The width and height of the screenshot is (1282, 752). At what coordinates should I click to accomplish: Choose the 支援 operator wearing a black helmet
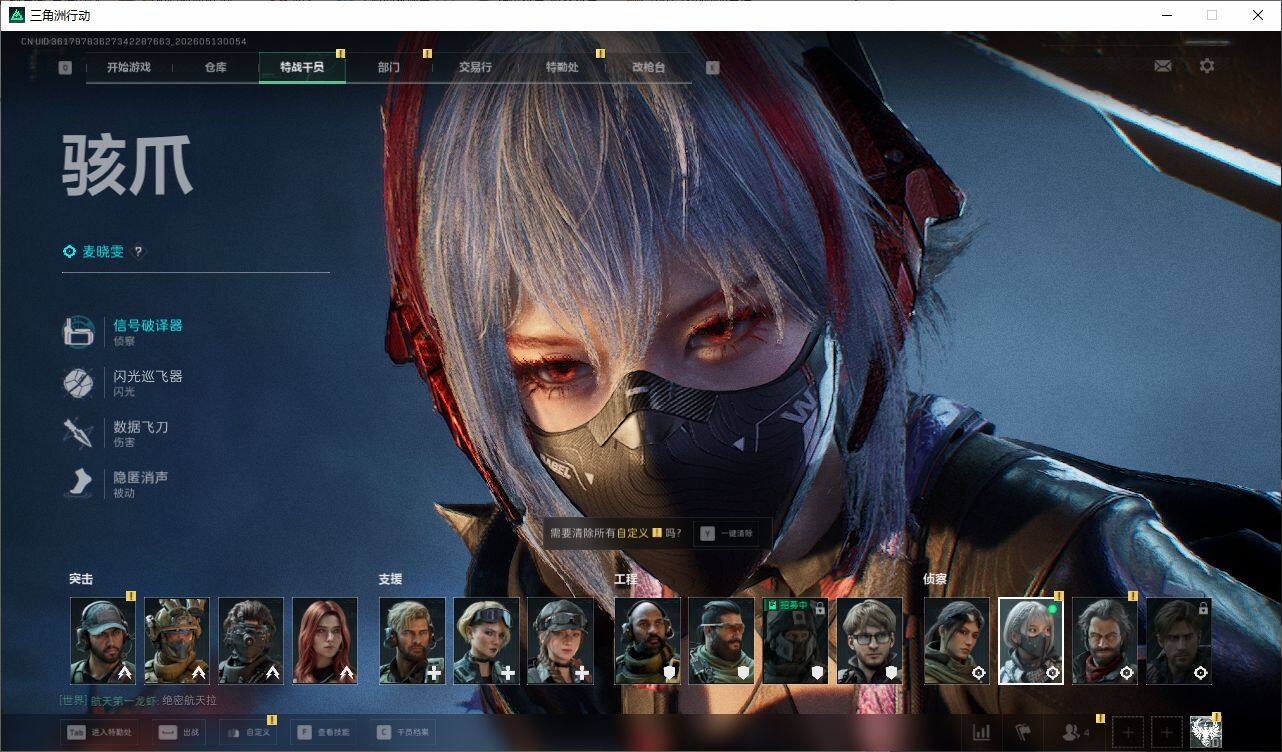[560, 641]
